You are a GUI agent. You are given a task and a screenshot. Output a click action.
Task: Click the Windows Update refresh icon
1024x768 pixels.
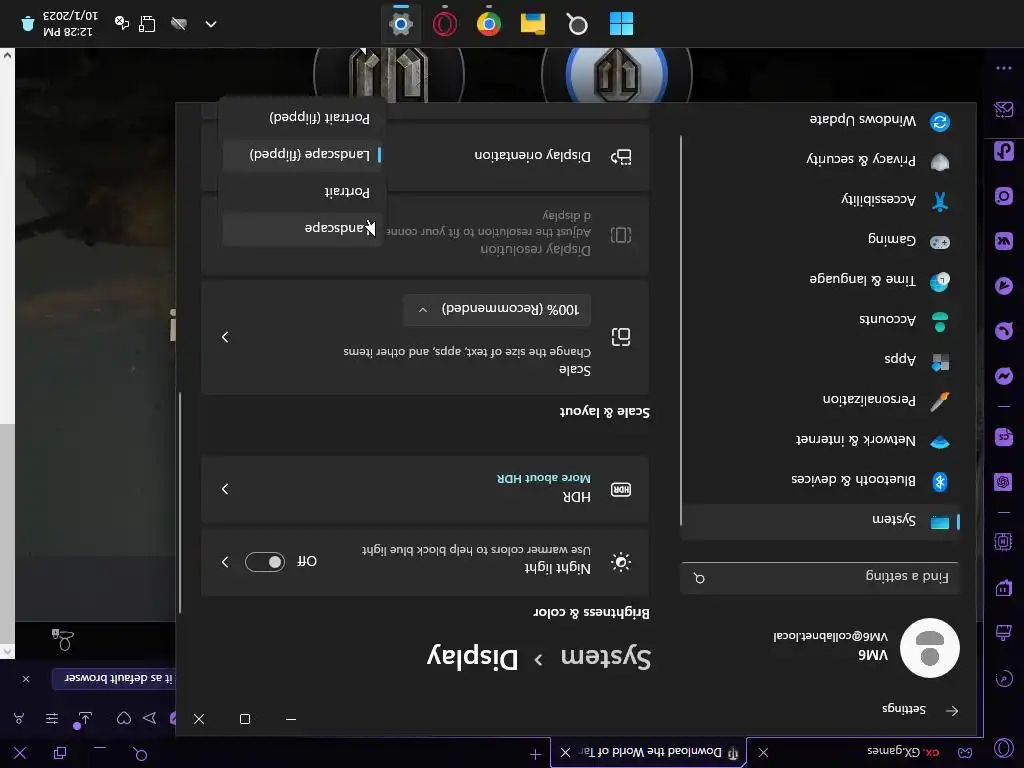click(x=940, y=121)
